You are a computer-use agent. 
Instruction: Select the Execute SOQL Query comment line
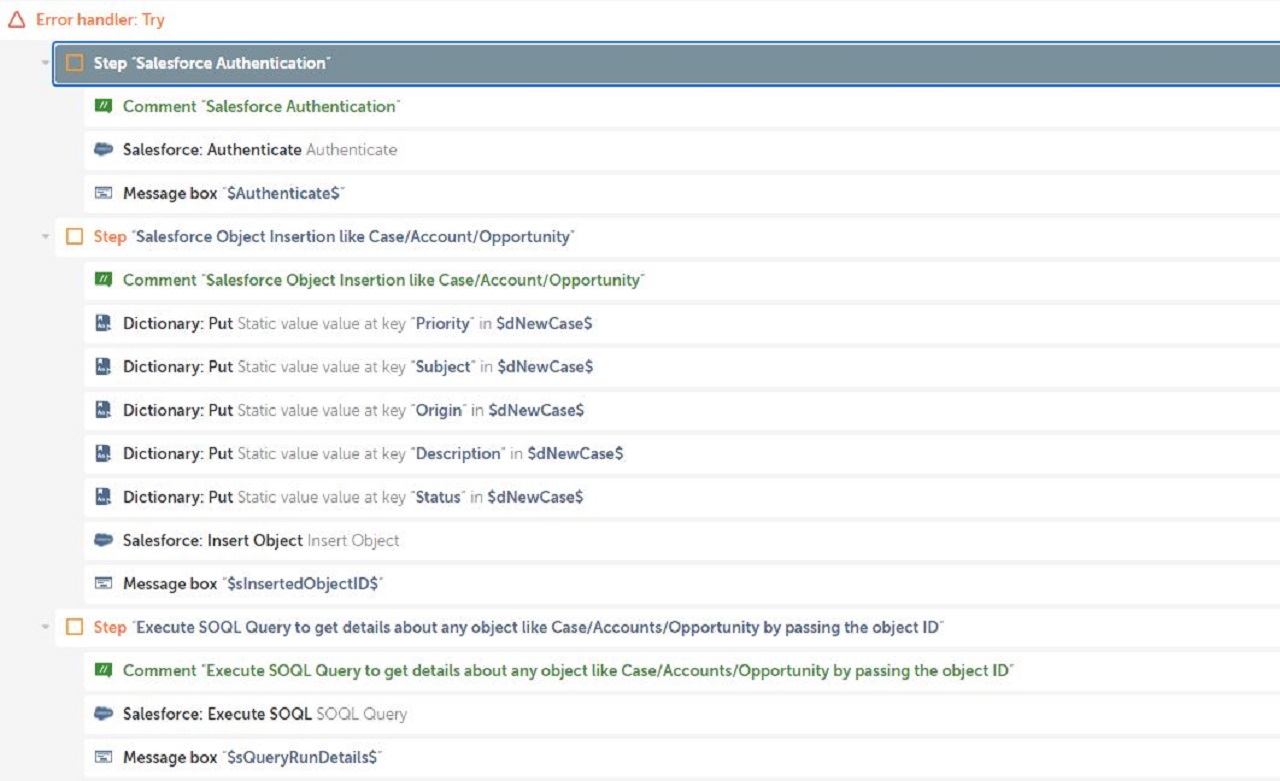coord(567,671)
